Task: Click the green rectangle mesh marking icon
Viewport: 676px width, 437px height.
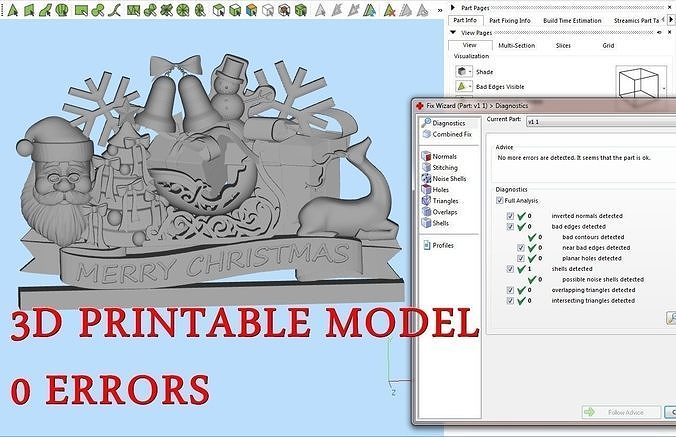Action: click(x=133, y=9)
